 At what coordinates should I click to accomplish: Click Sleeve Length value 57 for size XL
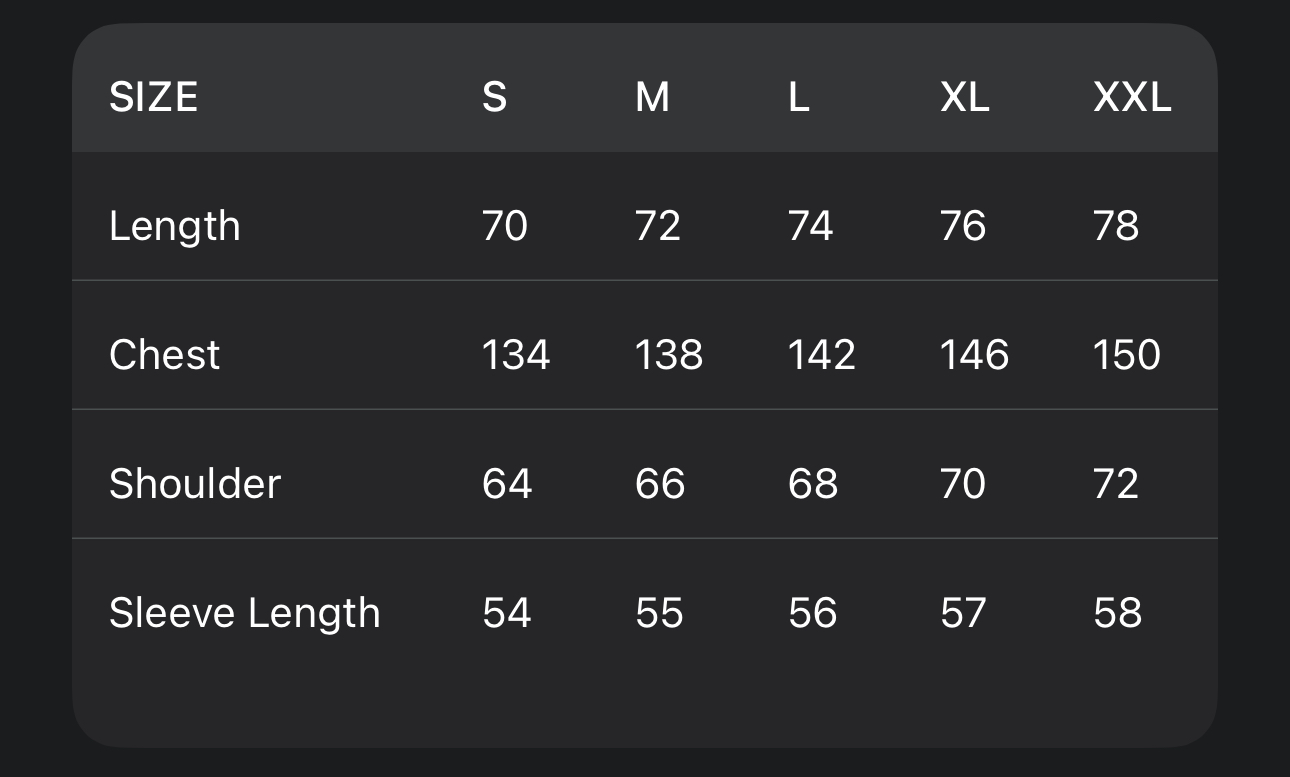962,614
